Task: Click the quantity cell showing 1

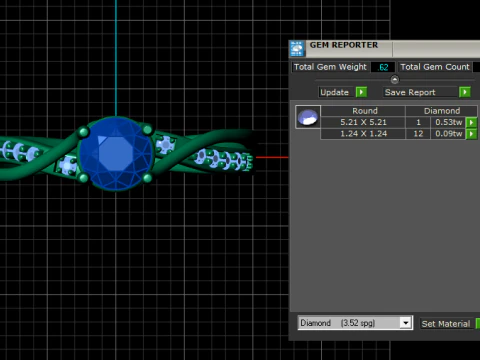Action: 418,122
